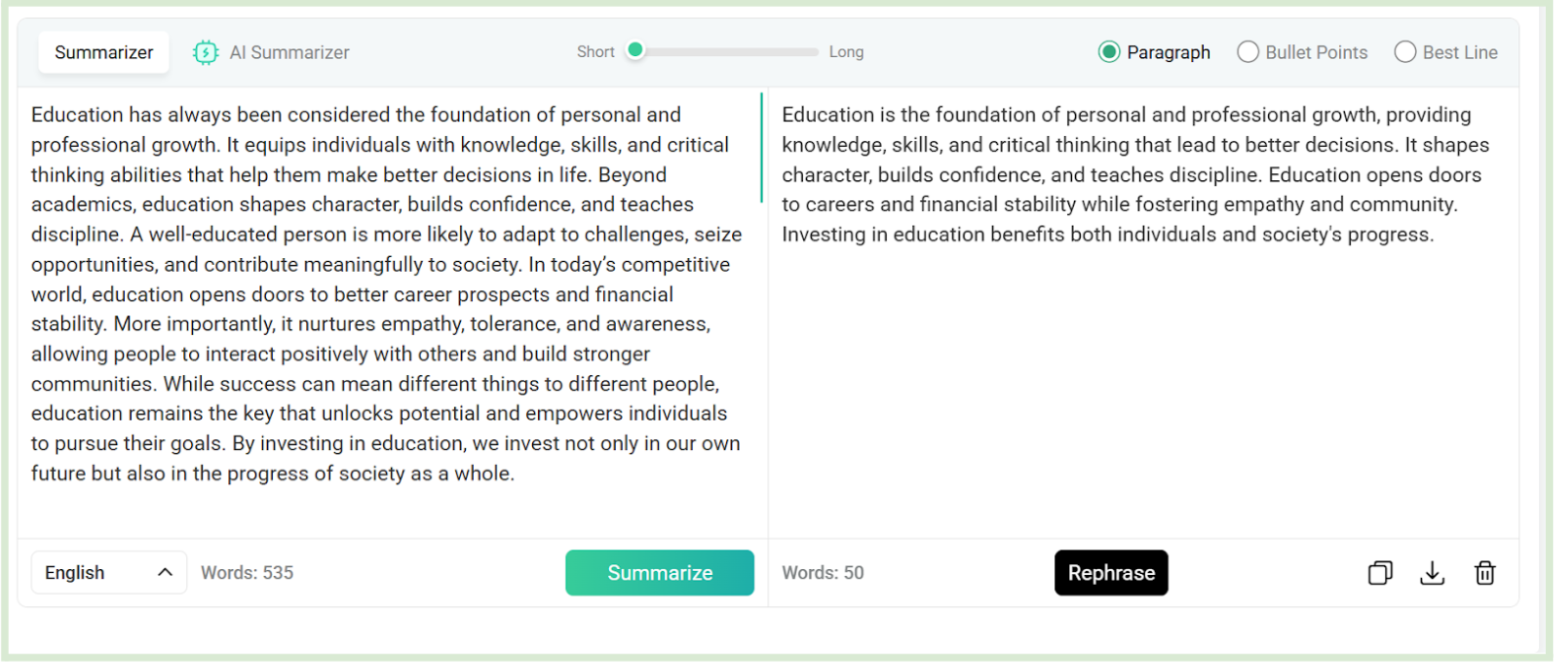
Task: Click the Rephrase button
Action: (x=1111, y=573)
